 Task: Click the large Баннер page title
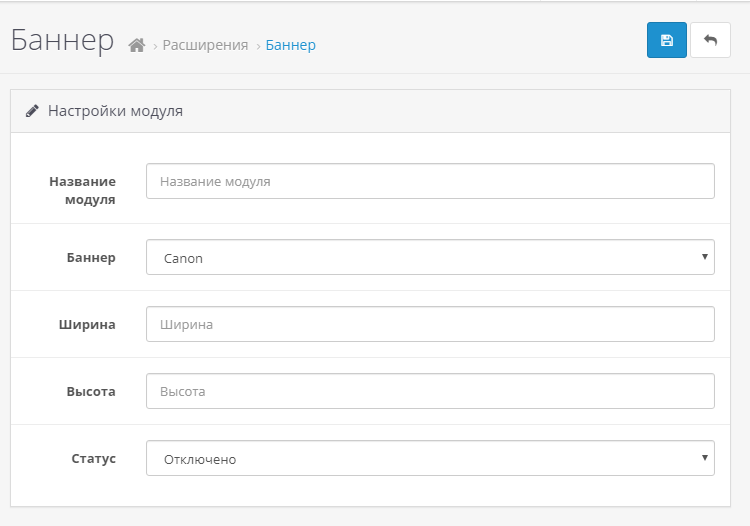point(62,40)
